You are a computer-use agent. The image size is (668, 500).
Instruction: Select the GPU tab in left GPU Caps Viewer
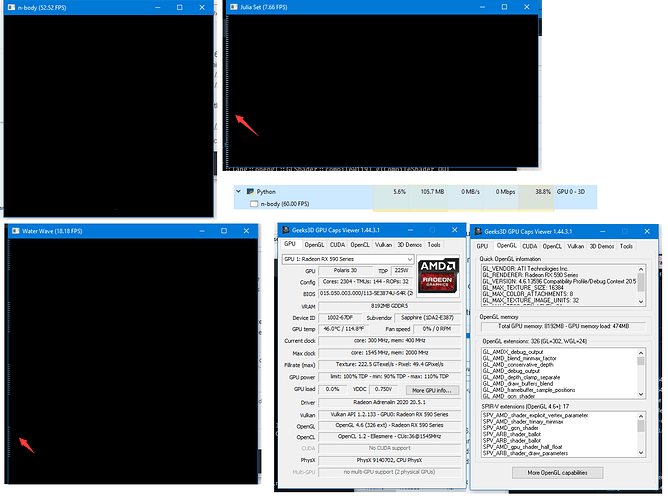click(x=290, y=244)
